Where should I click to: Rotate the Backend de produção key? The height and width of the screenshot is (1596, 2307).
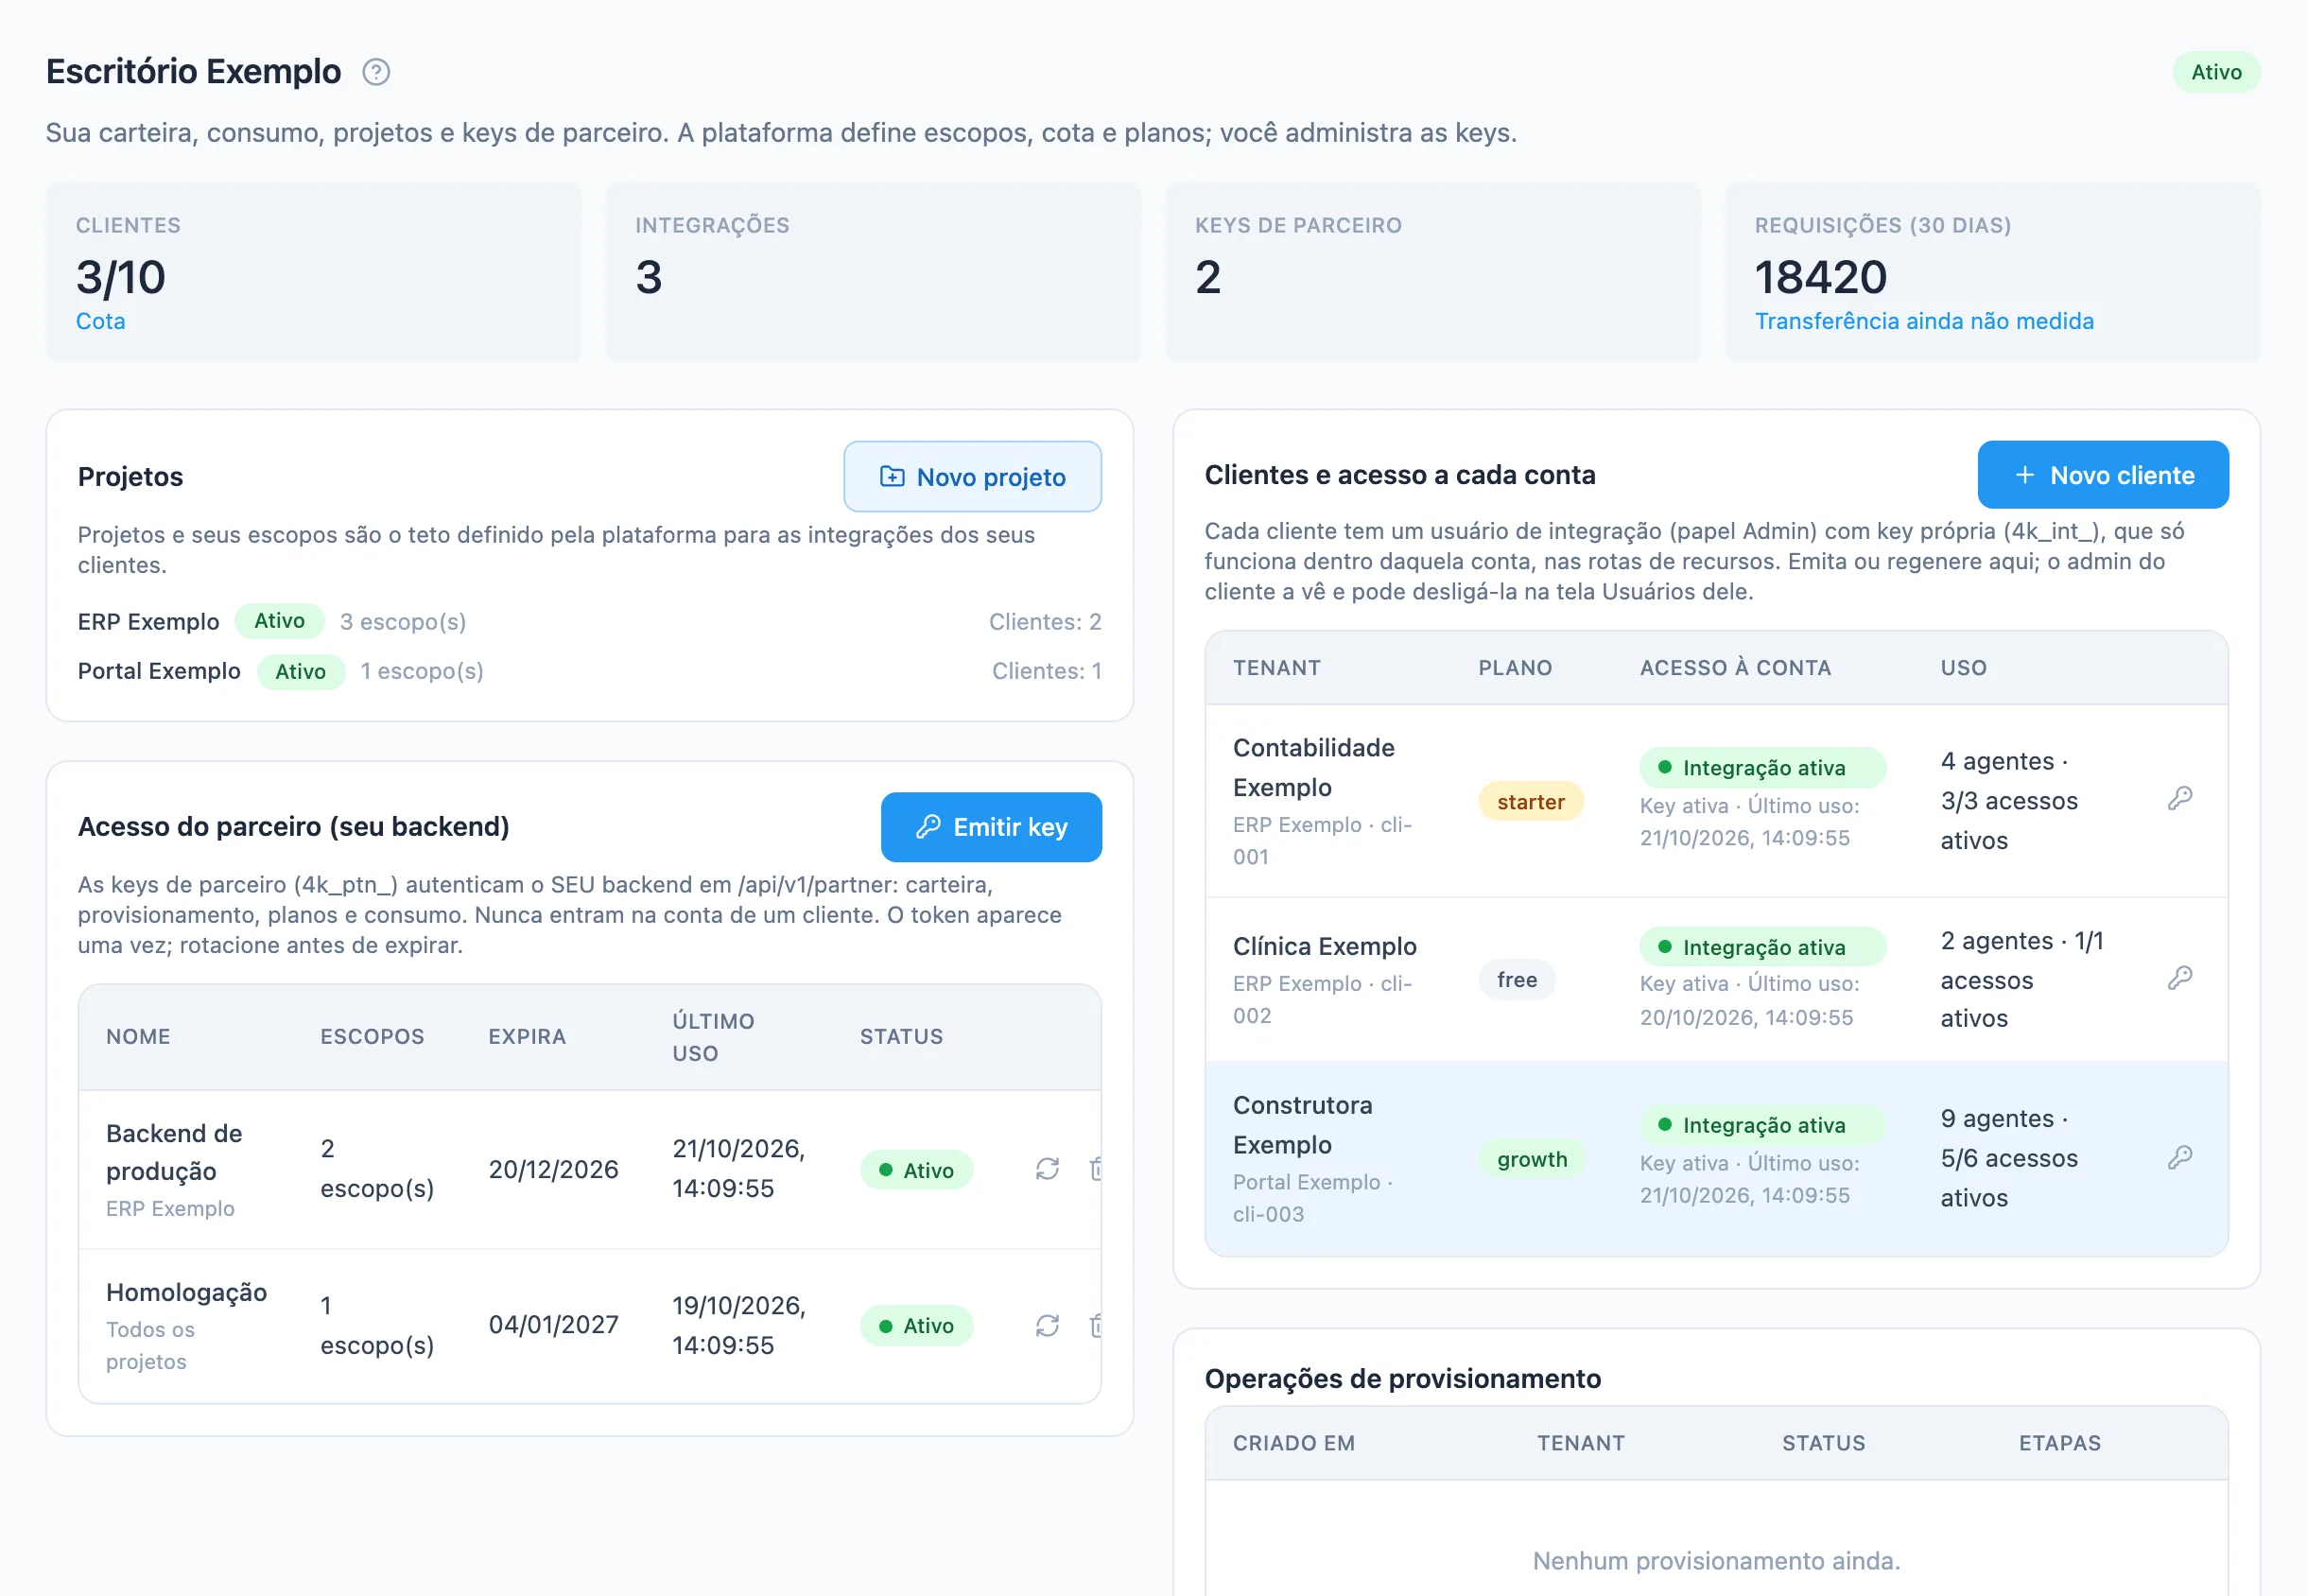click(1047, 1169)
